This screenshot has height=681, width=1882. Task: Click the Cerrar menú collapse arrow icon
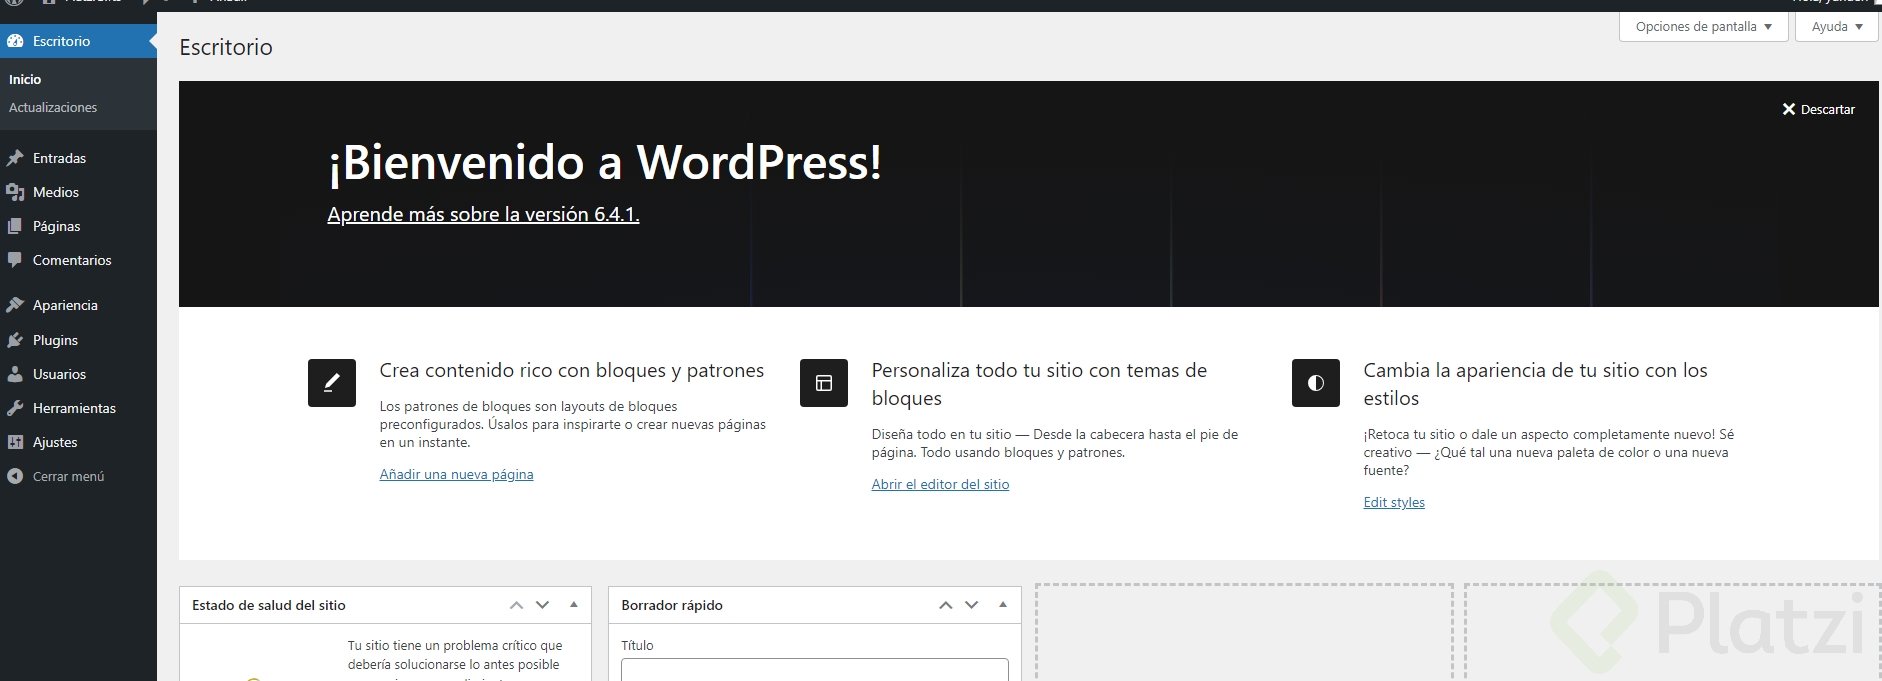15,476
